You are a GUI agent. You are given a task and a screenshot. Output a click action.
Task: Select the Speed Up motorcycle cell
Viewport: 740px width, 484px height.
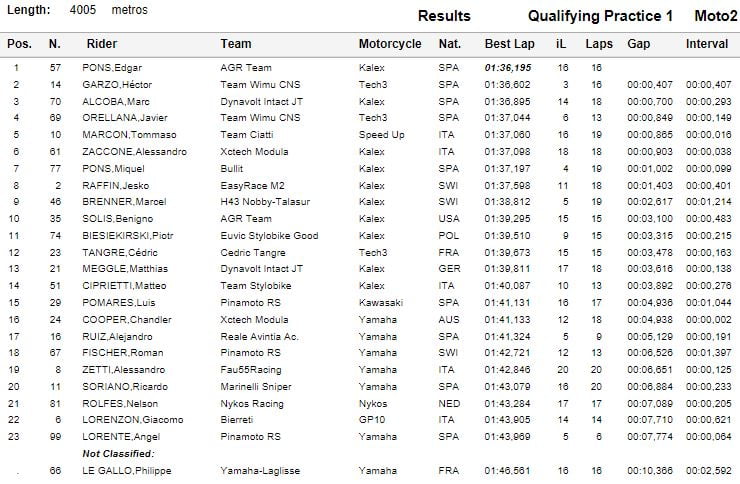click(382, 134)
